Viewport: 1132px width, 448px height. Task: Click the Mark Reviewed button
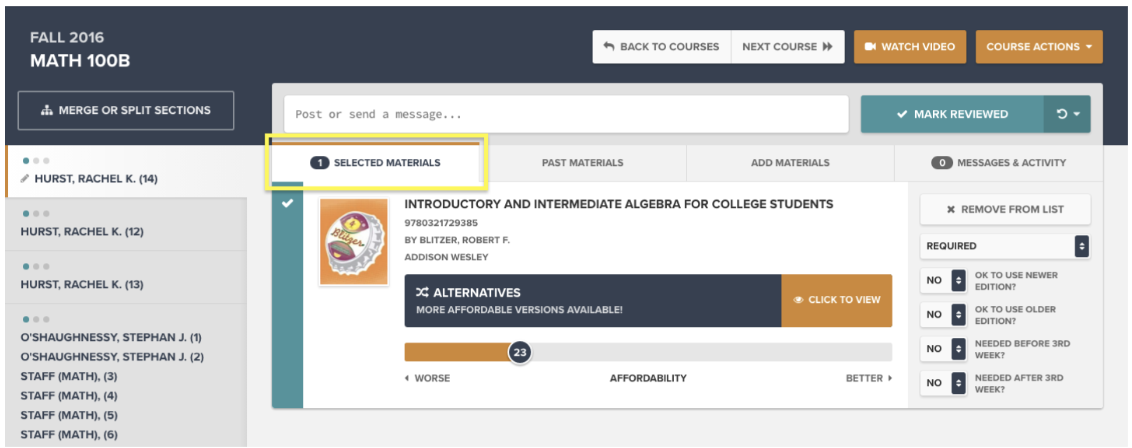coord(952,114)
